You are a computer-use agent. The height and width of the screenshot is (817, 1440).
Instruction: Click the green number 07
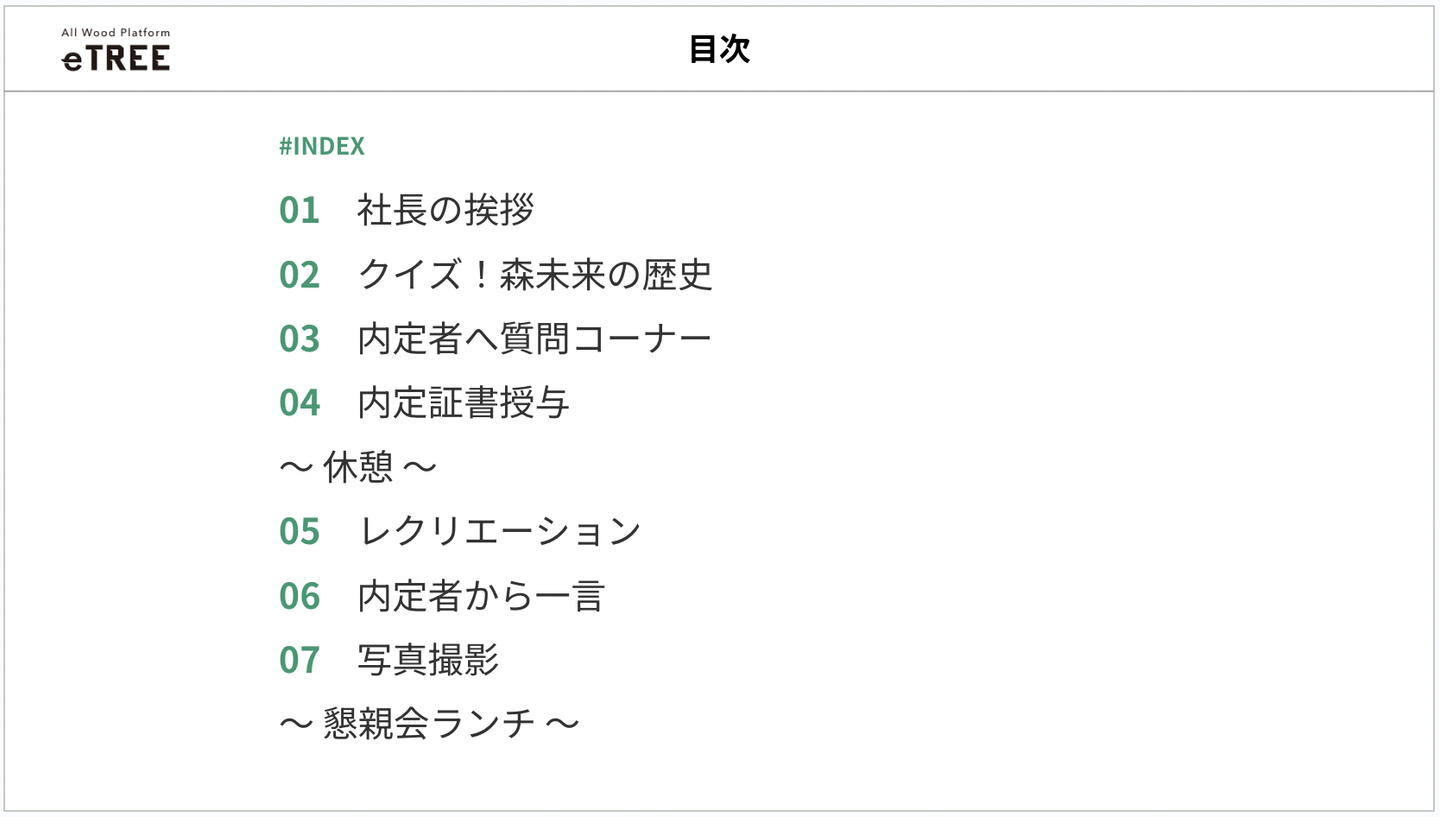point(299,659)
